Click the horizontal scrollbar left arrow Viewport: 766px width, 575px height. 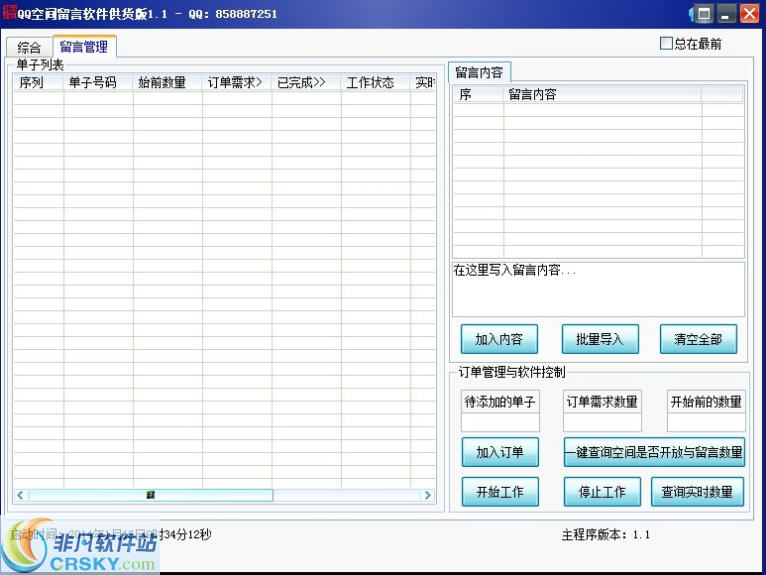[20, 495]
